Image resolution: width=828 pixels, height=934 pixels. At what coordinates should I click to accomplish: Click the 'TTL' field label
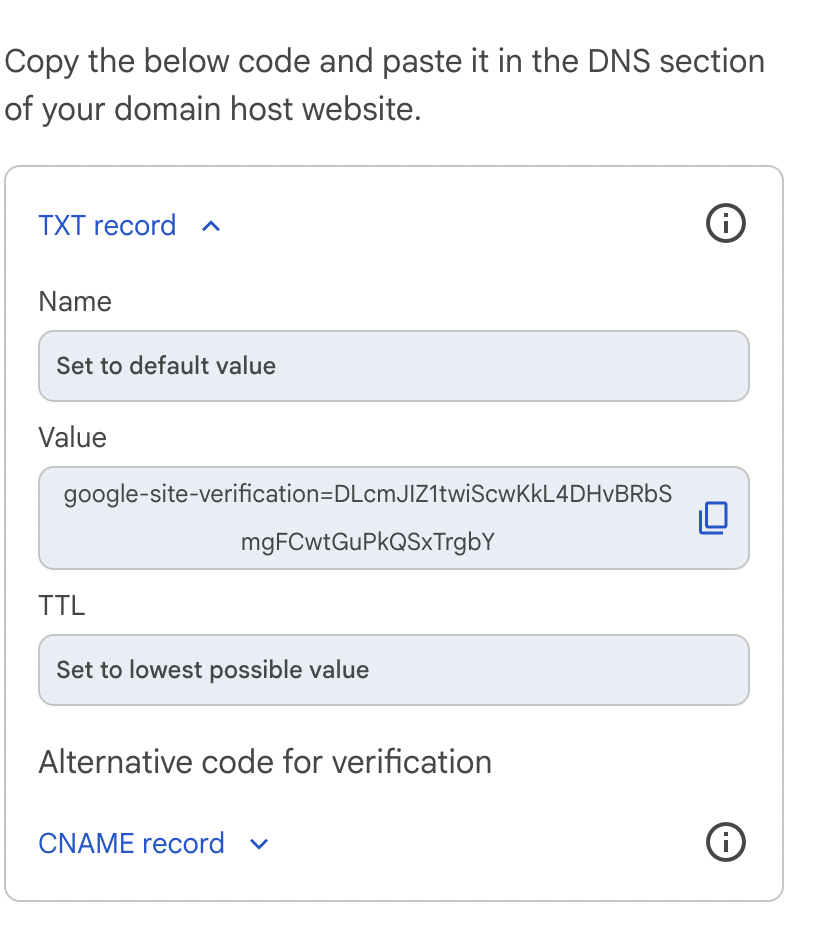(x=62, y=605)
